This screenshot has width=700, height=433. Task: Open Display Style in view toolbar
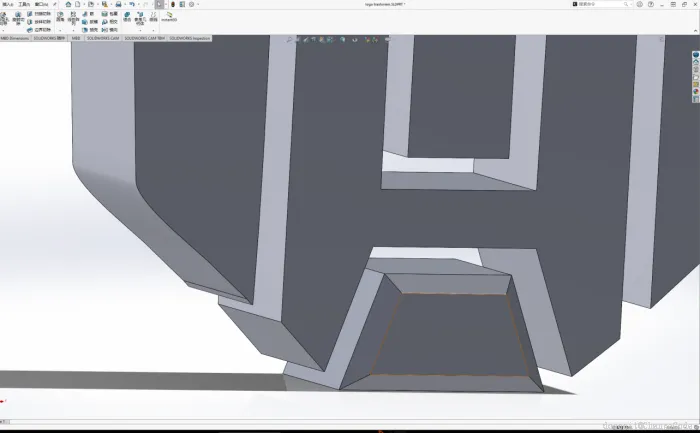[x=342, y=40]
